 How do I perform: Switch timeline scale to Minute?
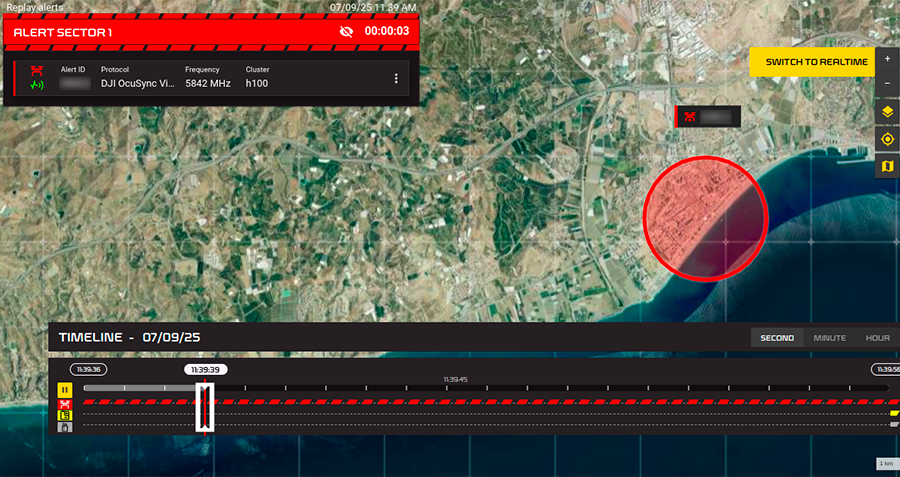pyautogui.click(x=829, y=338)
